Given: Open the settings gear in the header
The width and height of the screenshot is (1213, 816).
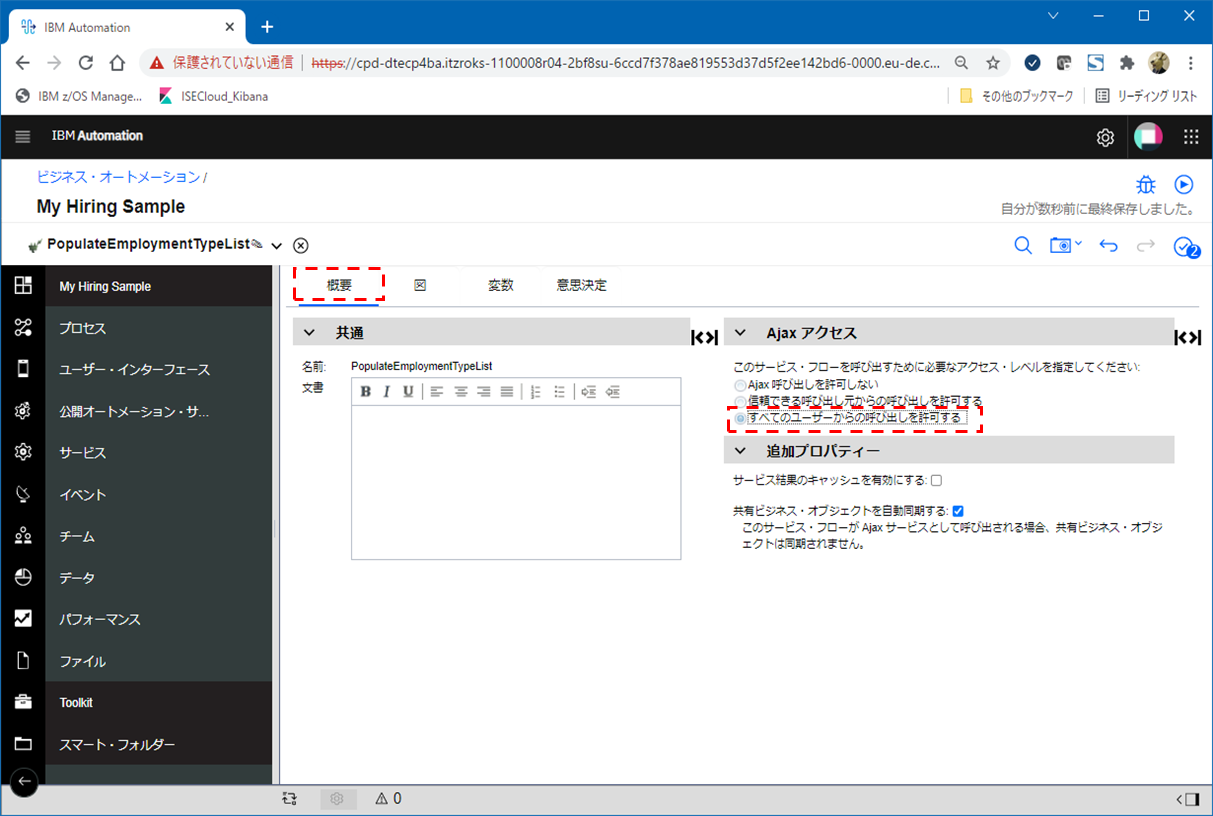Looking at the screenshot, I should pos(1105,137).
